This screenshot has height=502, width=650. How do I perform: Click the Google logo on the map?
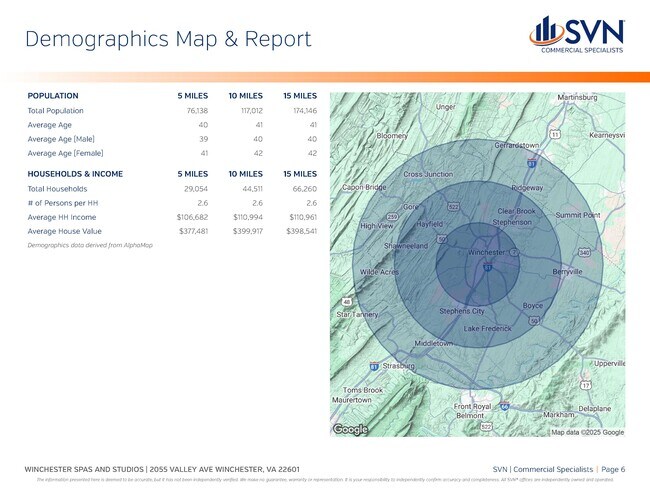(350, 429)
